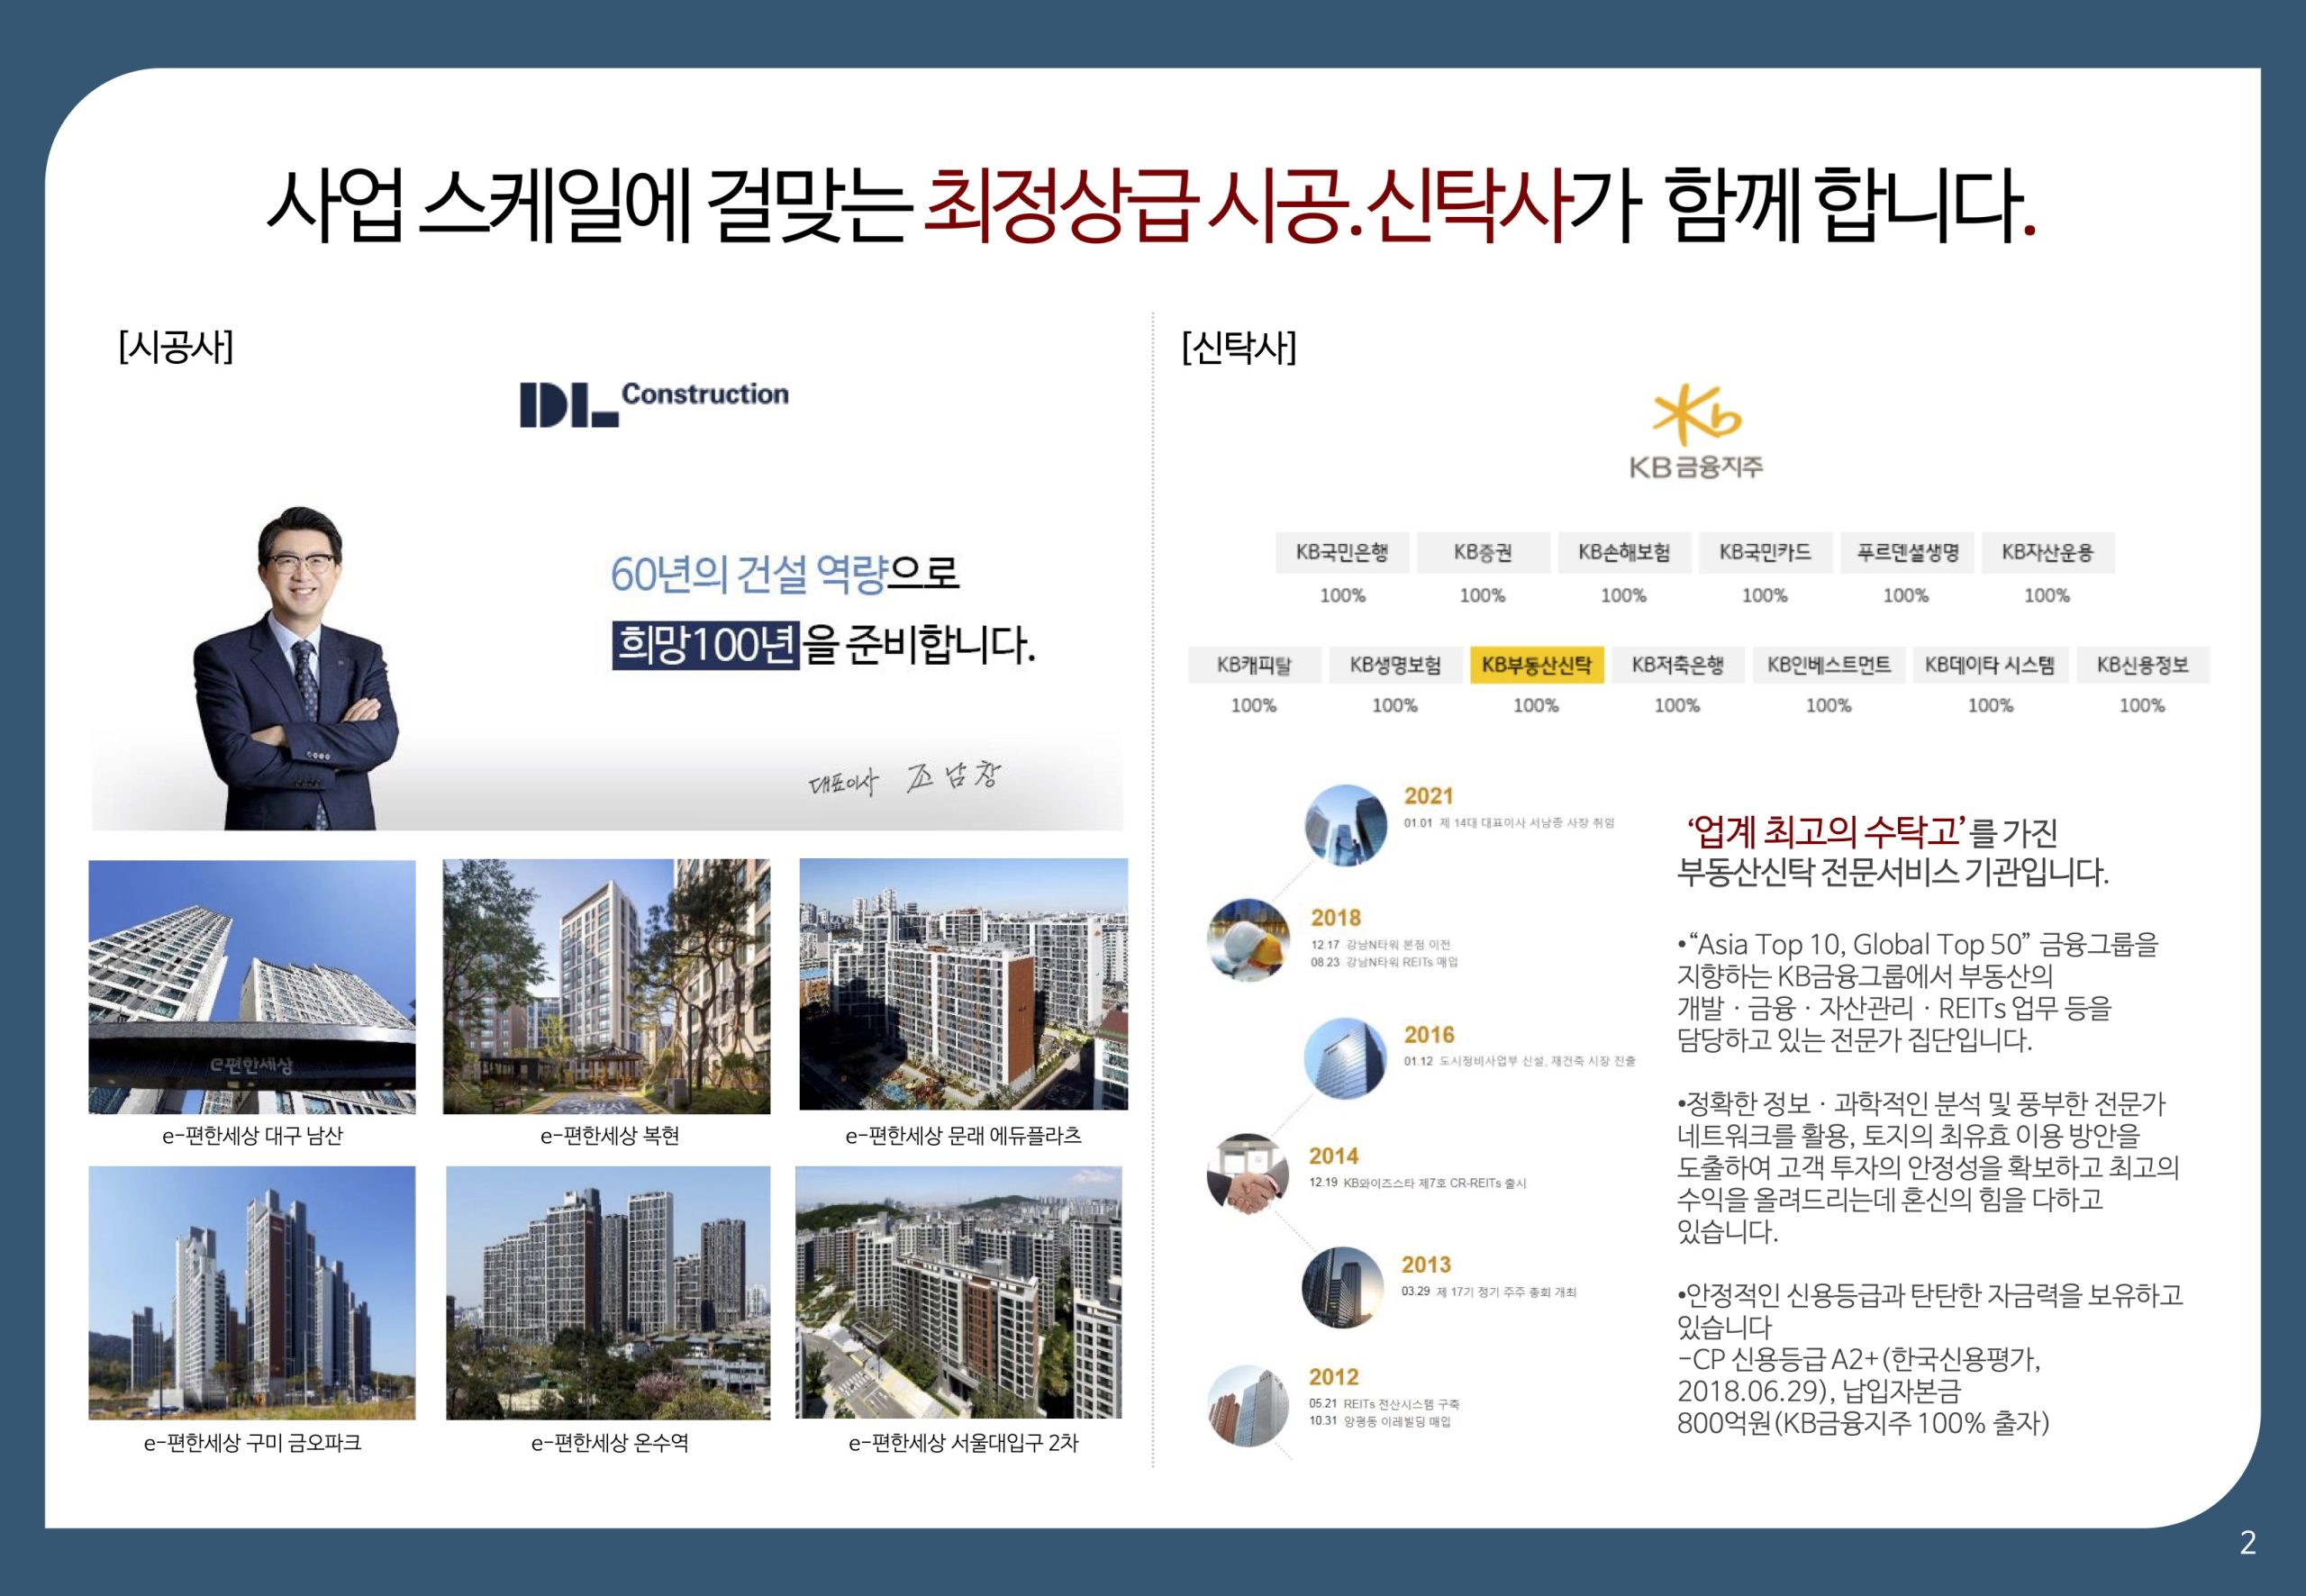Select the e-편한세상 대구 남산 photo

252,986
